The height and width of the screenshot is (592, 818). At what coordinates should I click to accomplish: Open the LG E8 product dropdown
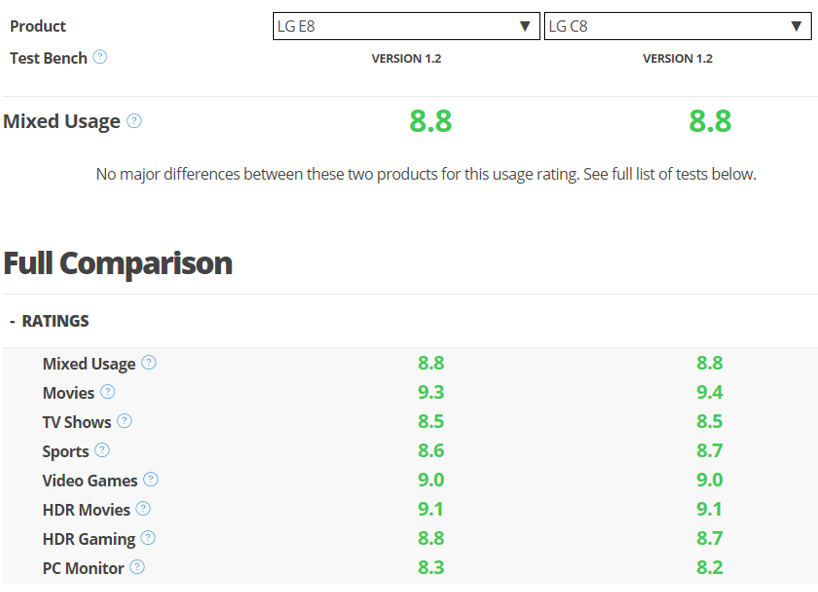[x=406, y=26]
